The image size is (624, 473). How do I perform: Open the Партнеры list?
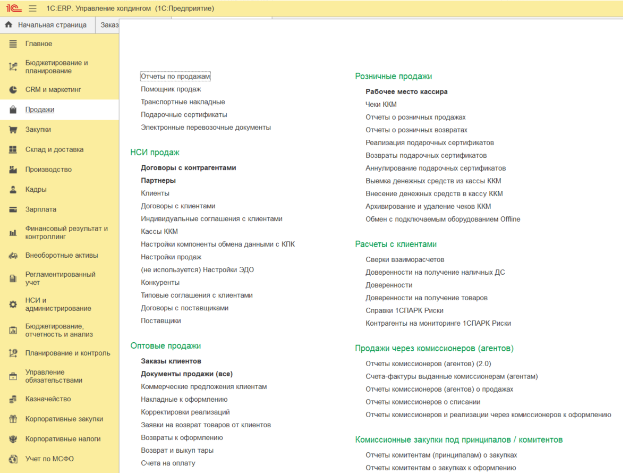158,181
